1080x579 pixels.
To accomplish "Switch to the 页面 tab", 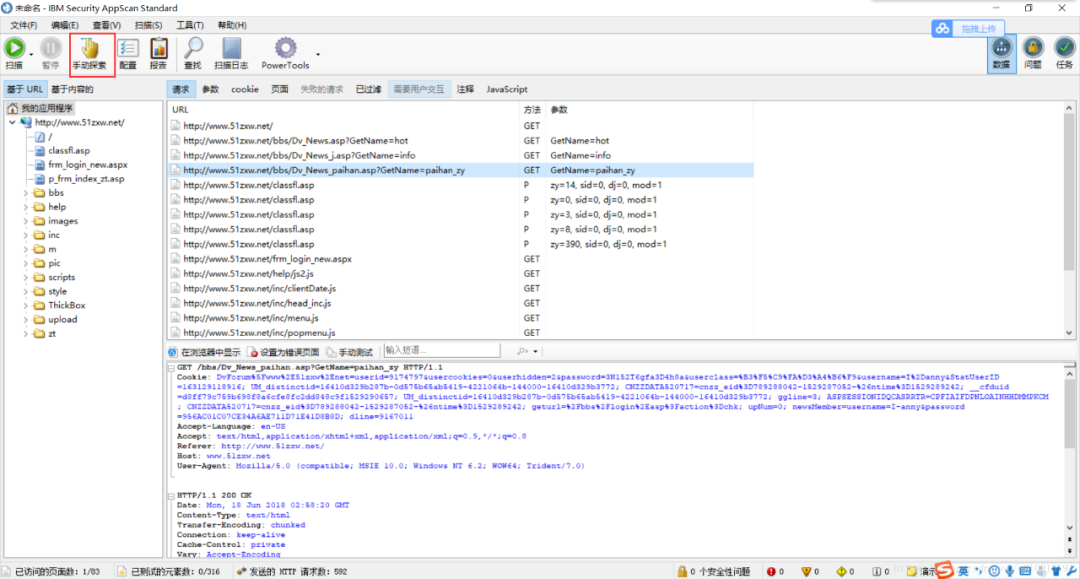I will [280, 90].
